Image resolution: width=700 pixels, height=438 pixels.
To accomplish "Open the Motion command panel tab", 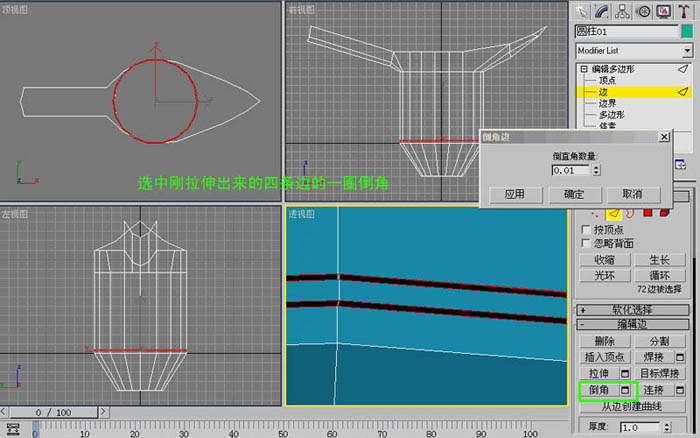I will point(643,11).
